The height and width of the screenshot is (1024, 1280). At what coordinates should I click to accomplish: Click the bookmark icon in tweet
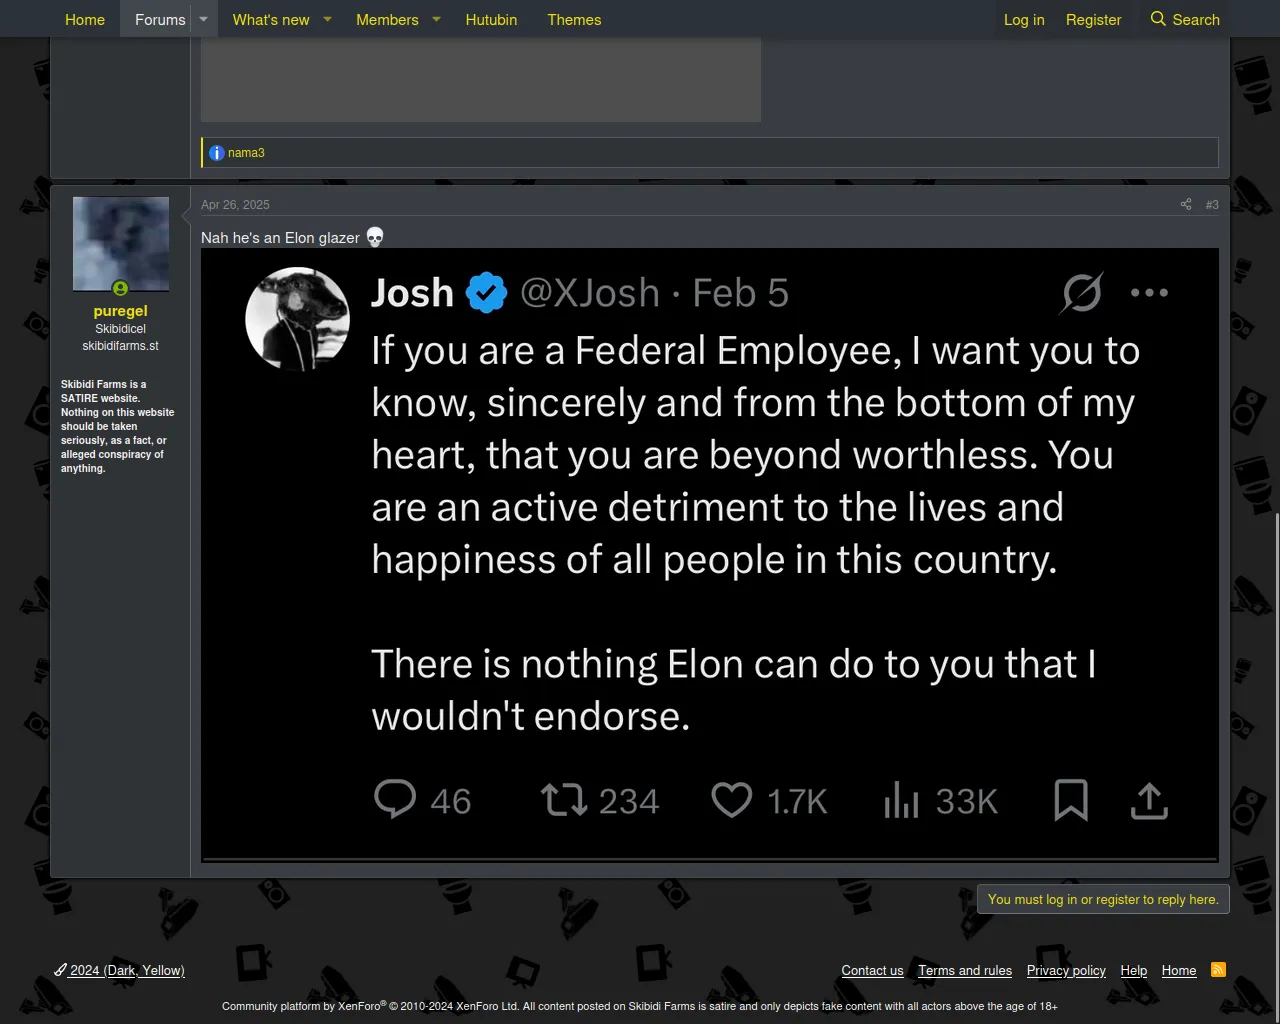click(x=1070, y=800)
